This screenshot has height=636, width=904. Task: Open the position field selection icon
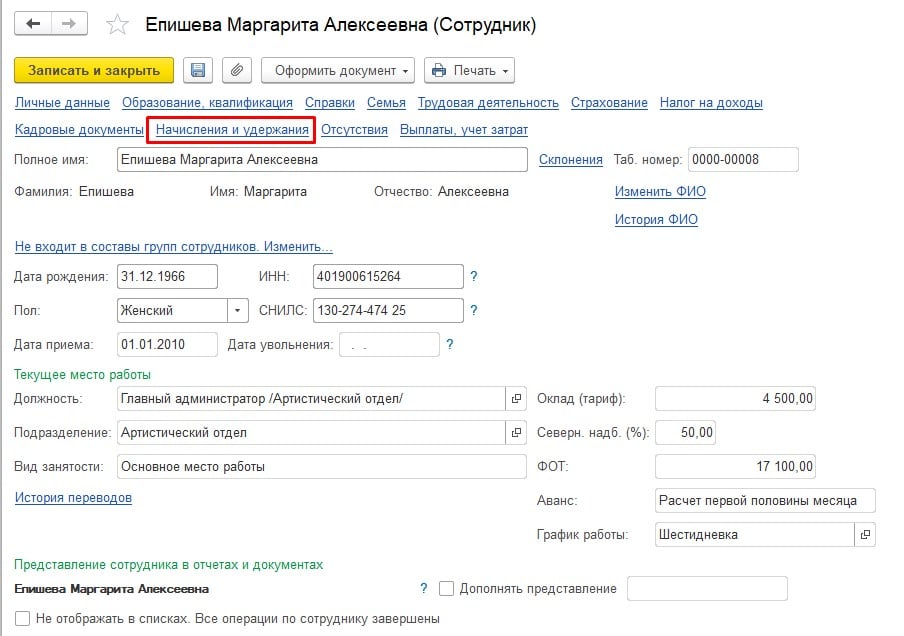[x=516, y=398]
